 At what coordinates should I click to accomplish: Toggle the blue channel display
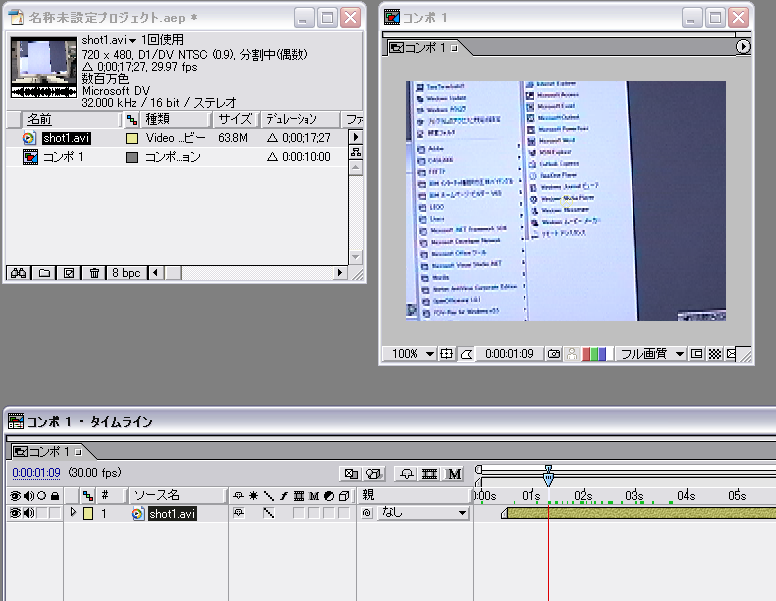602,354
